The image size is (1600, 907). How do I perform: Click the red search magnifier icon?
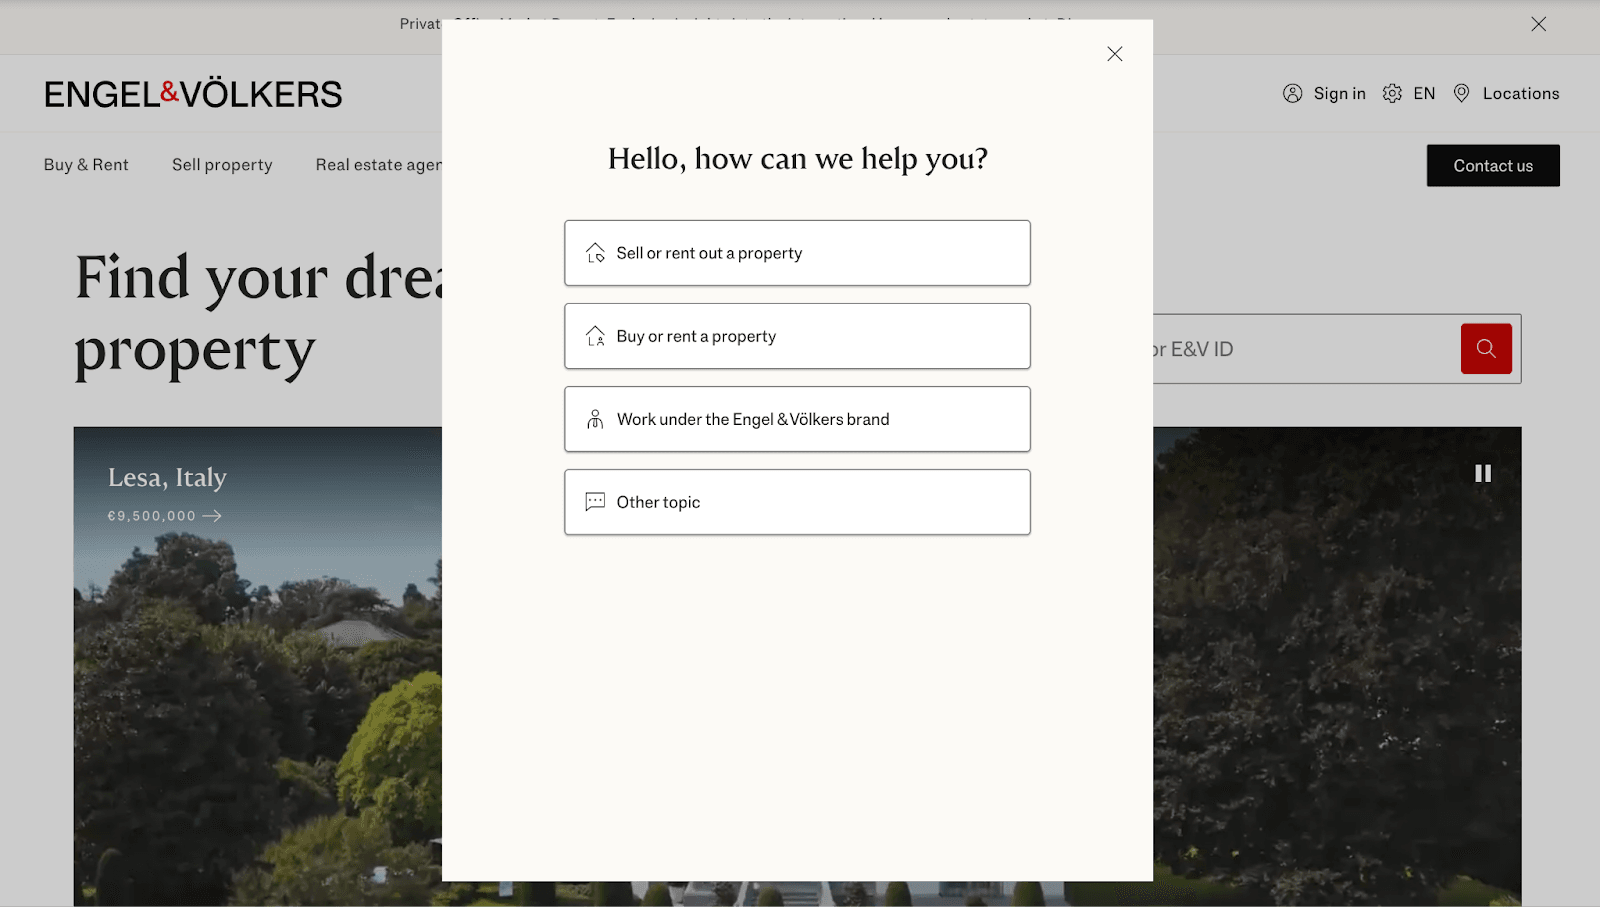(x=1485, y=349)
